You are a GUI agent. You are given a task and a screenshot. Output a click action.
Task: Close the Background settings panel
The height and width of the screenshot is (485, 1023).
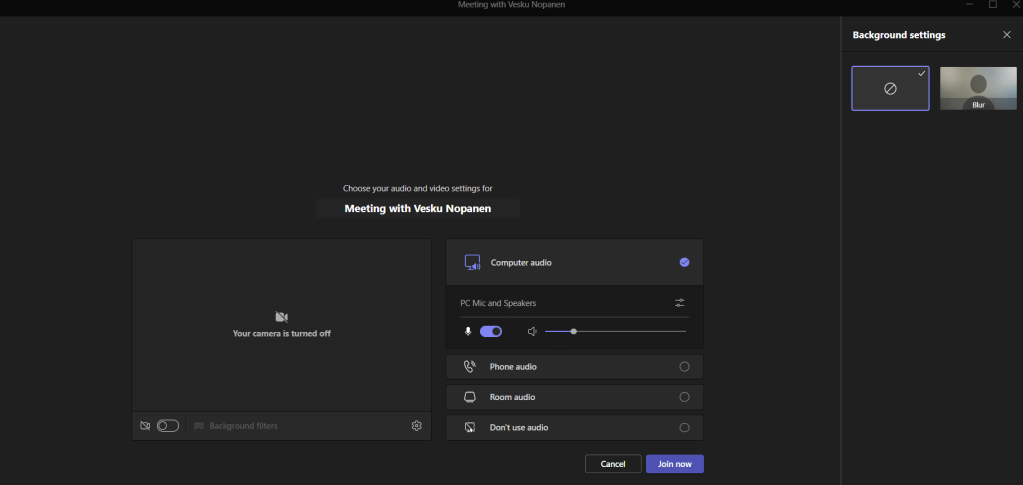1006,35
